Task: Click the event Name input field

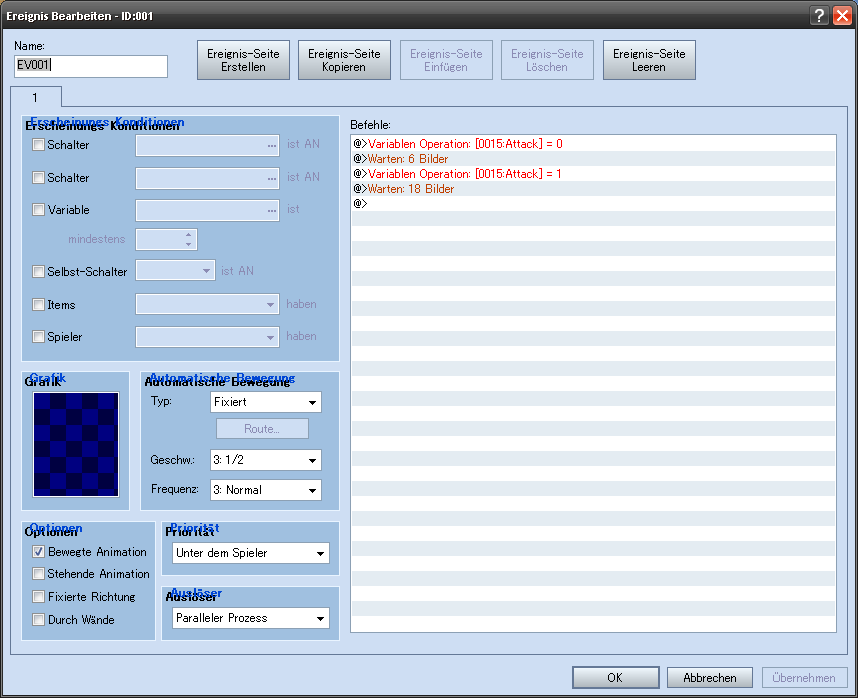Action: pos(91,66)
